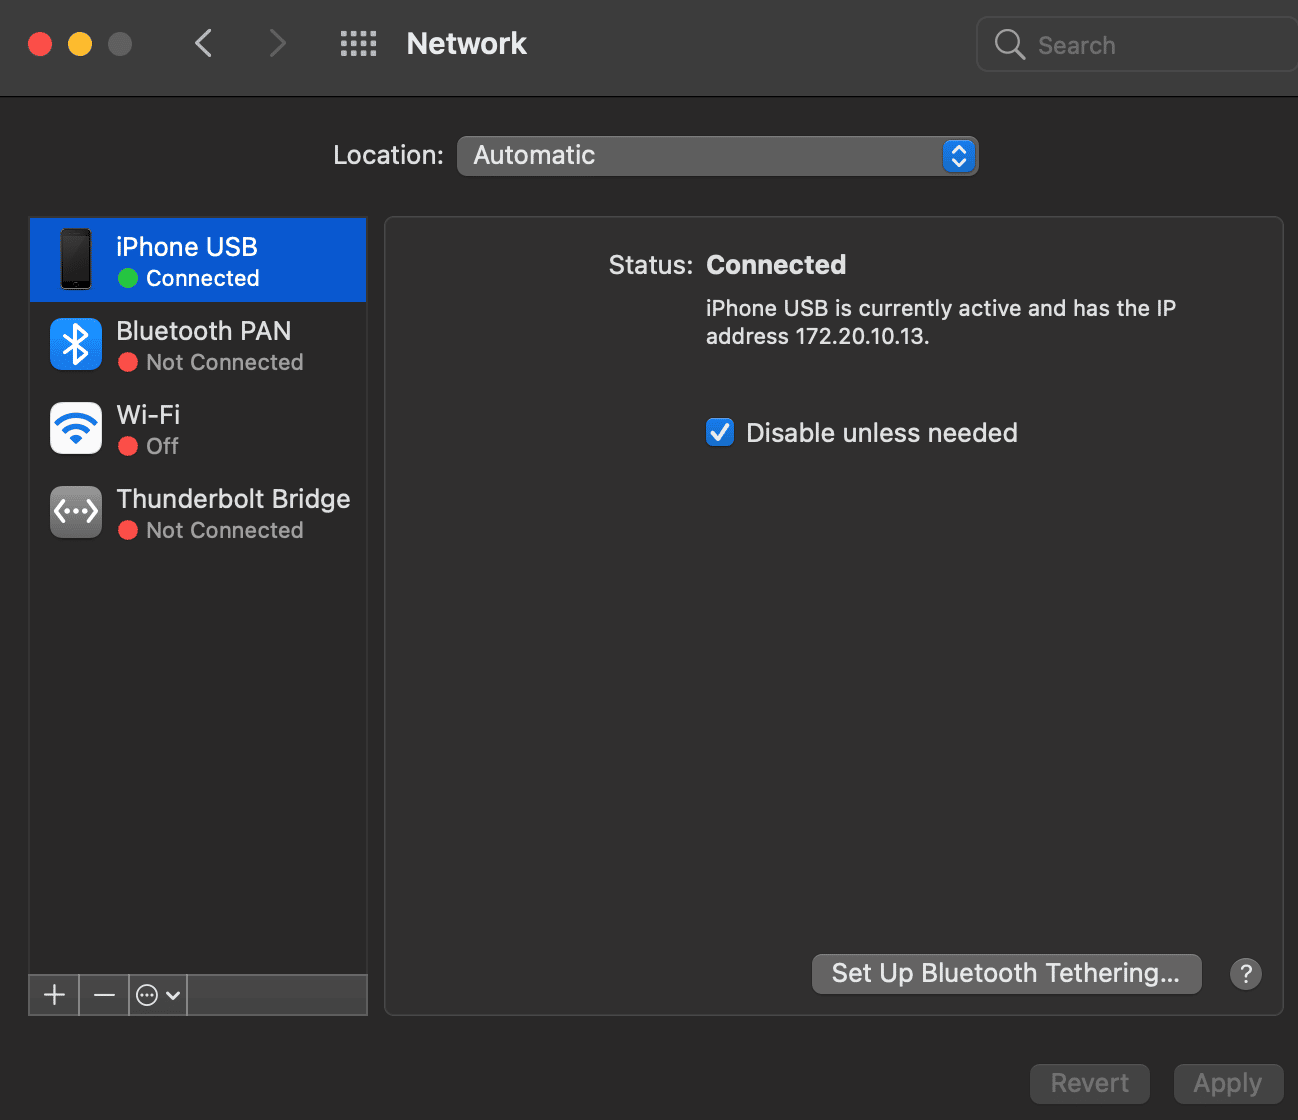Click the Bluetooth PAN icon
The width and height of the screenshot is (1298, 1120).
(x=76, y=344)
